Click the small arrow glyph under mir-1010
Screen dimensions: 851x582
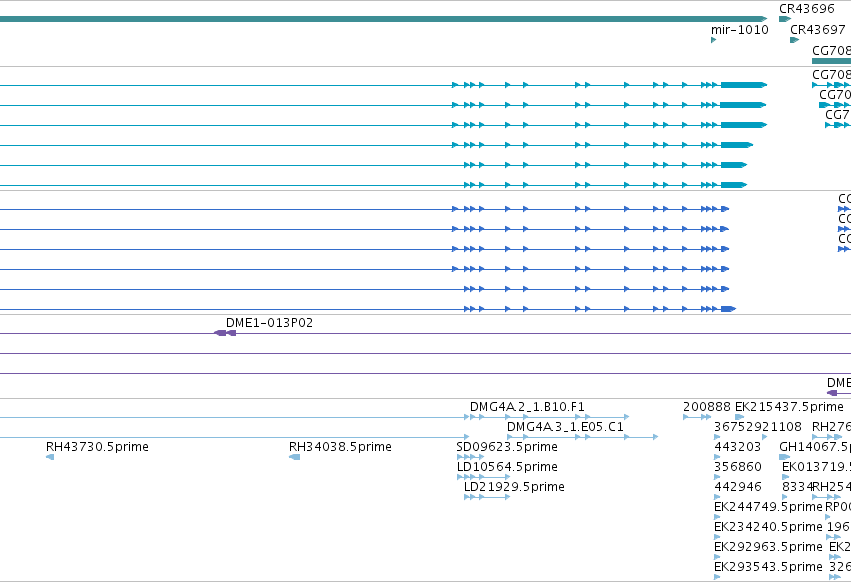714,40
